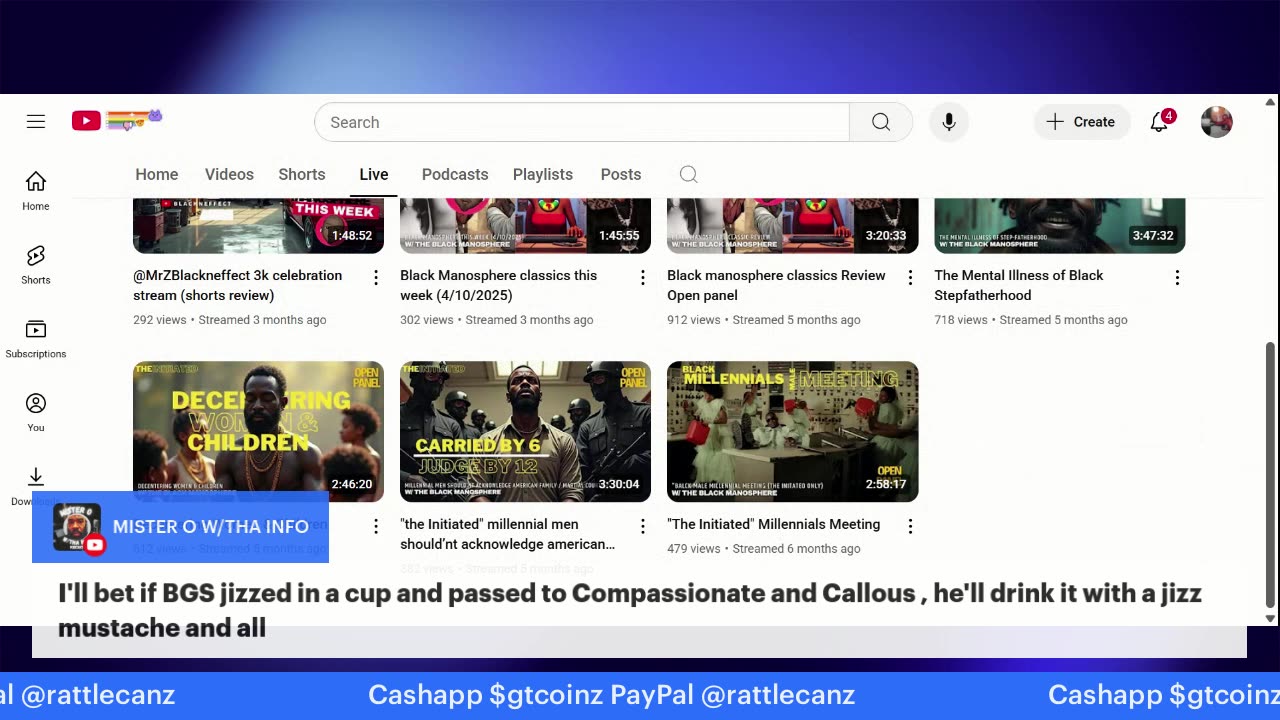
Task: Click '292 views • Streamed 3 months ago'
Action: point(230,320)
